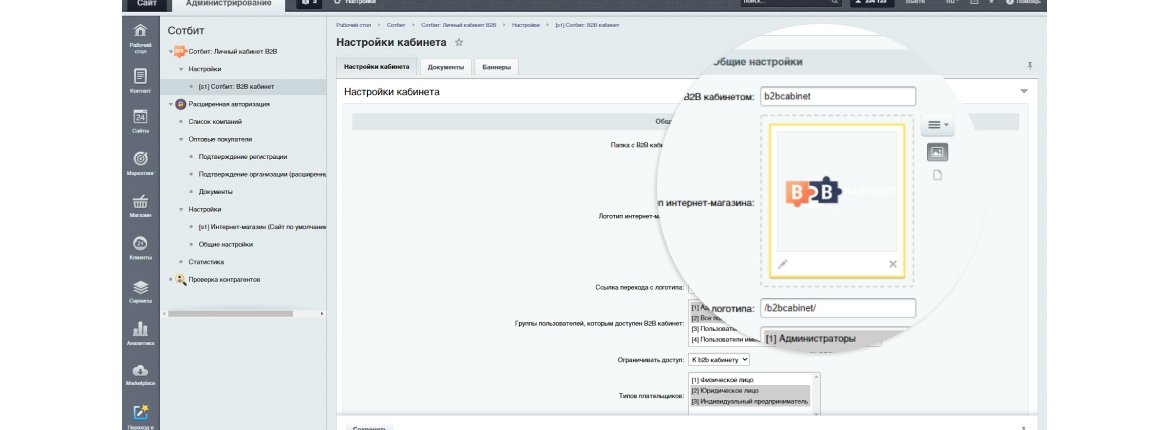
Task: Click the left tree horizontal scrollbar
Action: point(230,314)
